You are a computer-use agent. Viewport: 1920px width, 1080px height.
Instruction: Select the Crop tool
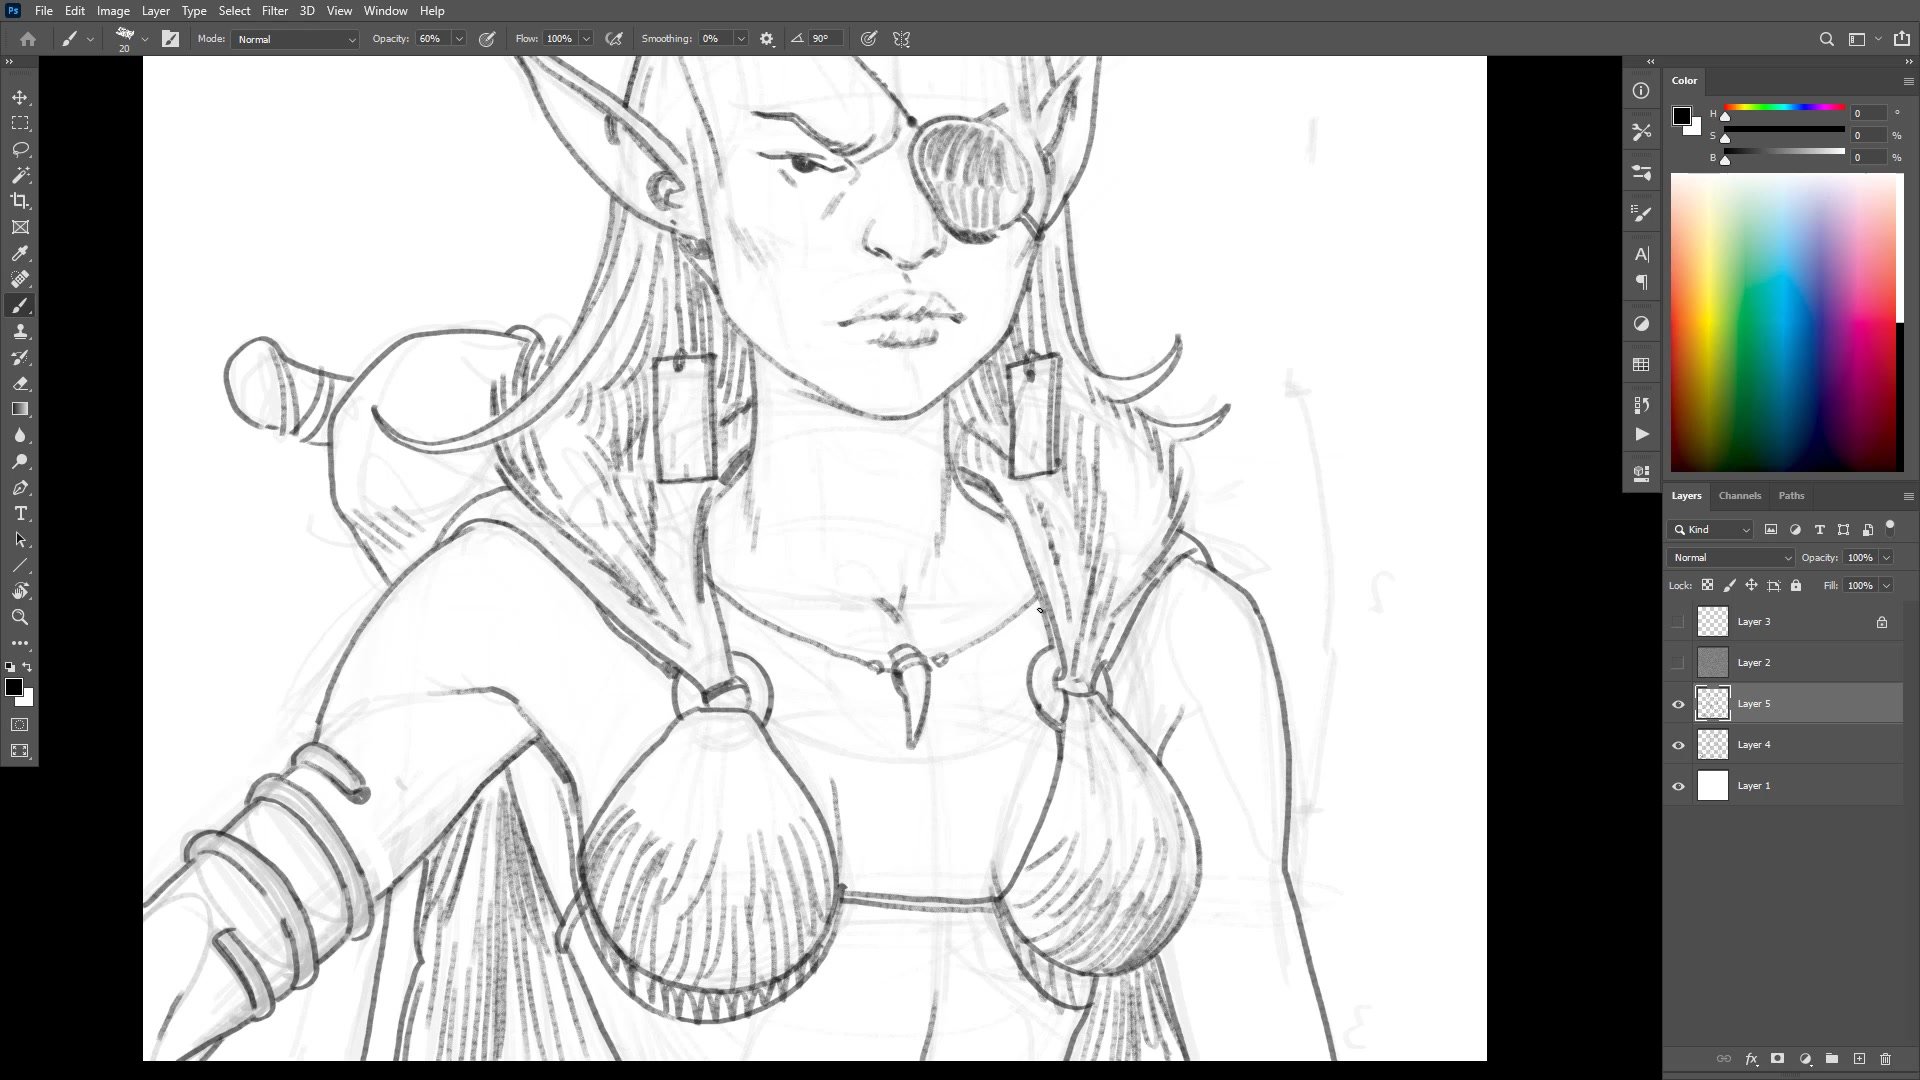coord(20,201)
